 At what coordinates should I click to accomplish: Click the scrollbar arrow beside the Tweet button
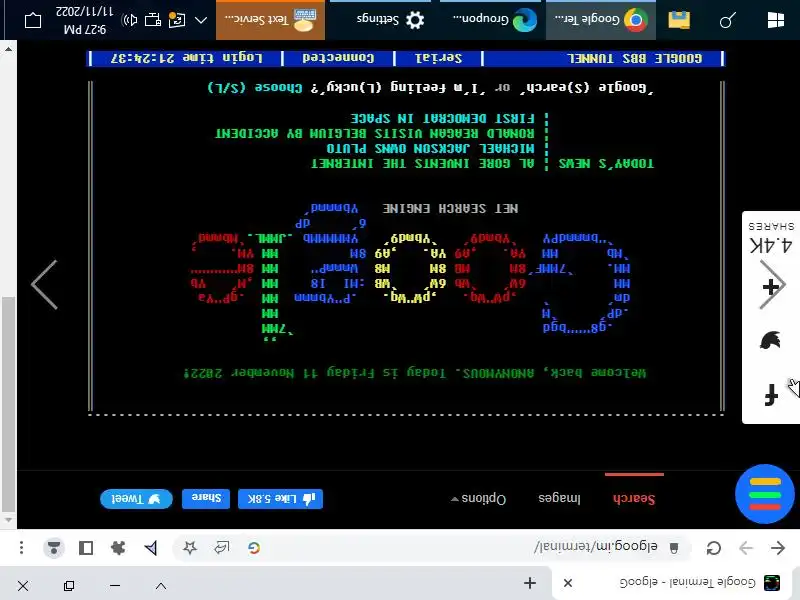[x=8, y=520]
